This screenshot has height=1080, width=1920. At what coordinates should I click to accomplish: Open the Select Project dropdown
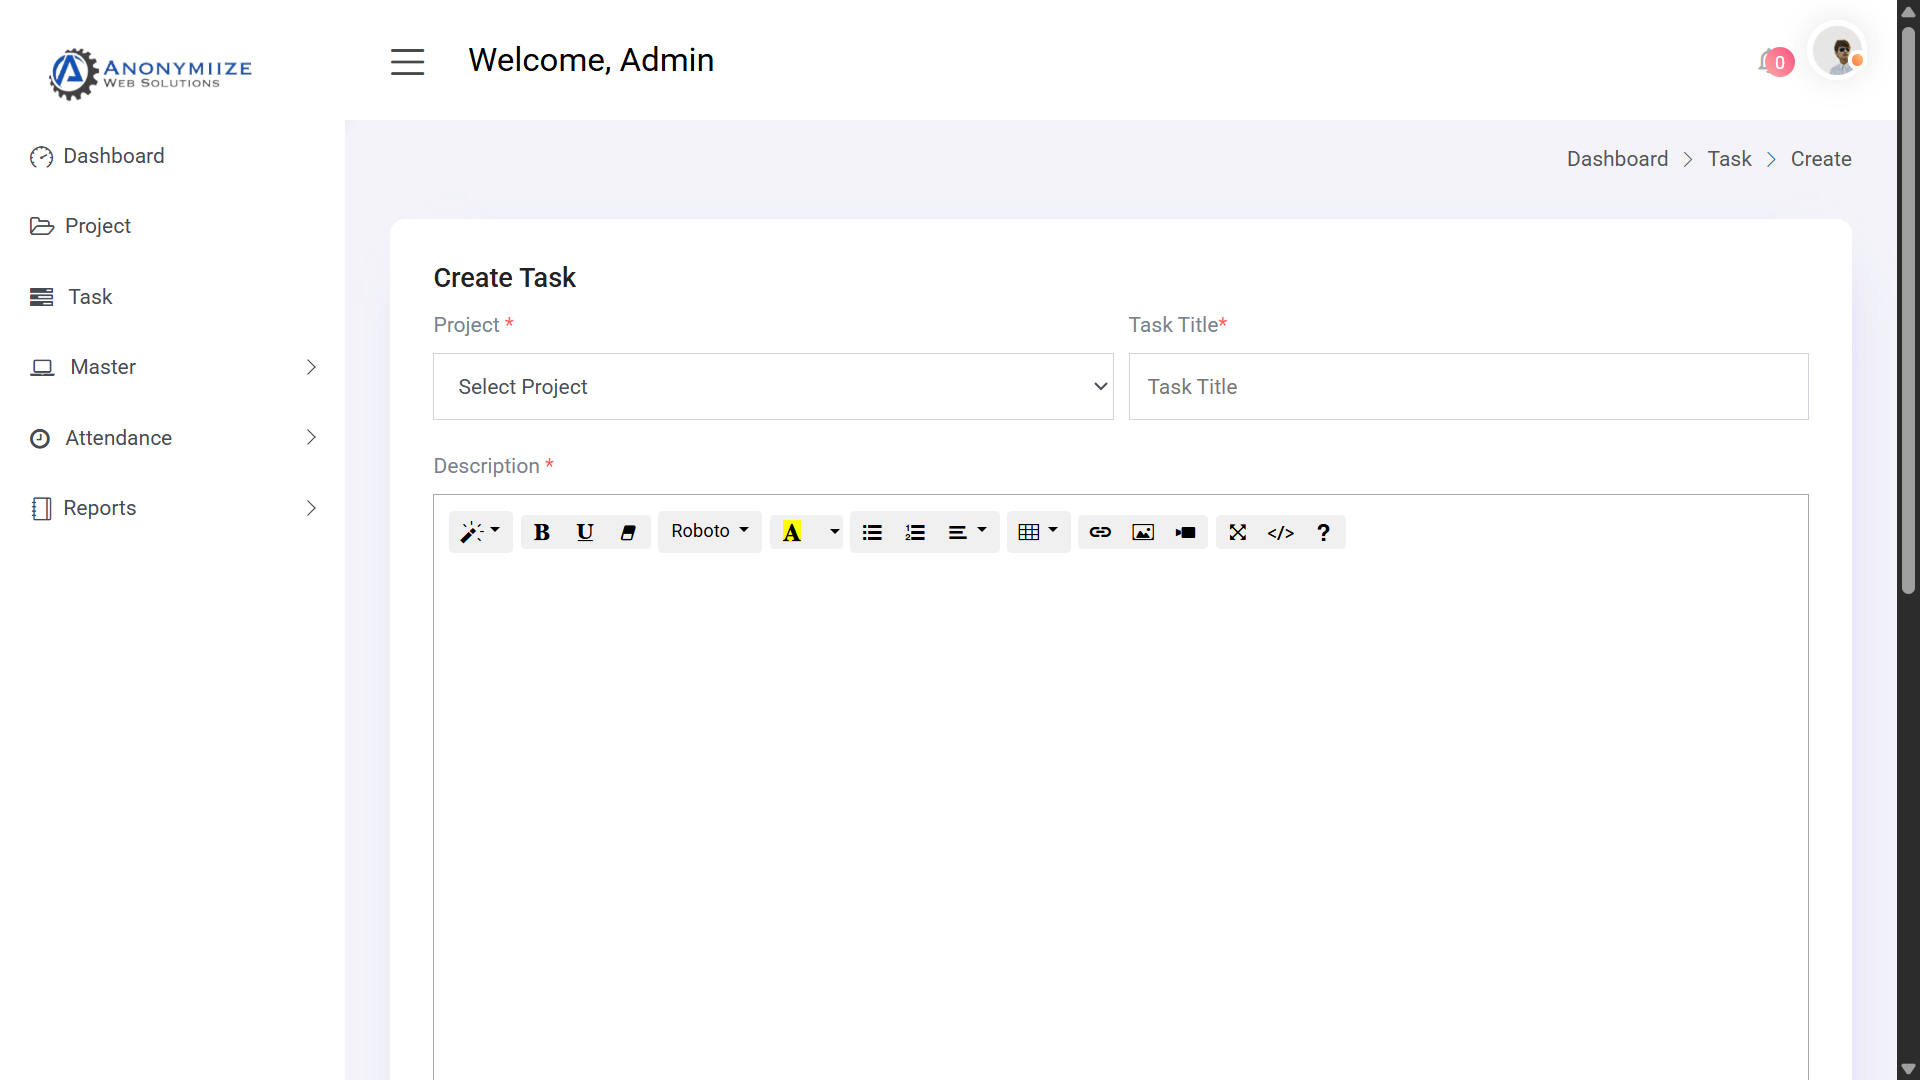tap(773, 387)
